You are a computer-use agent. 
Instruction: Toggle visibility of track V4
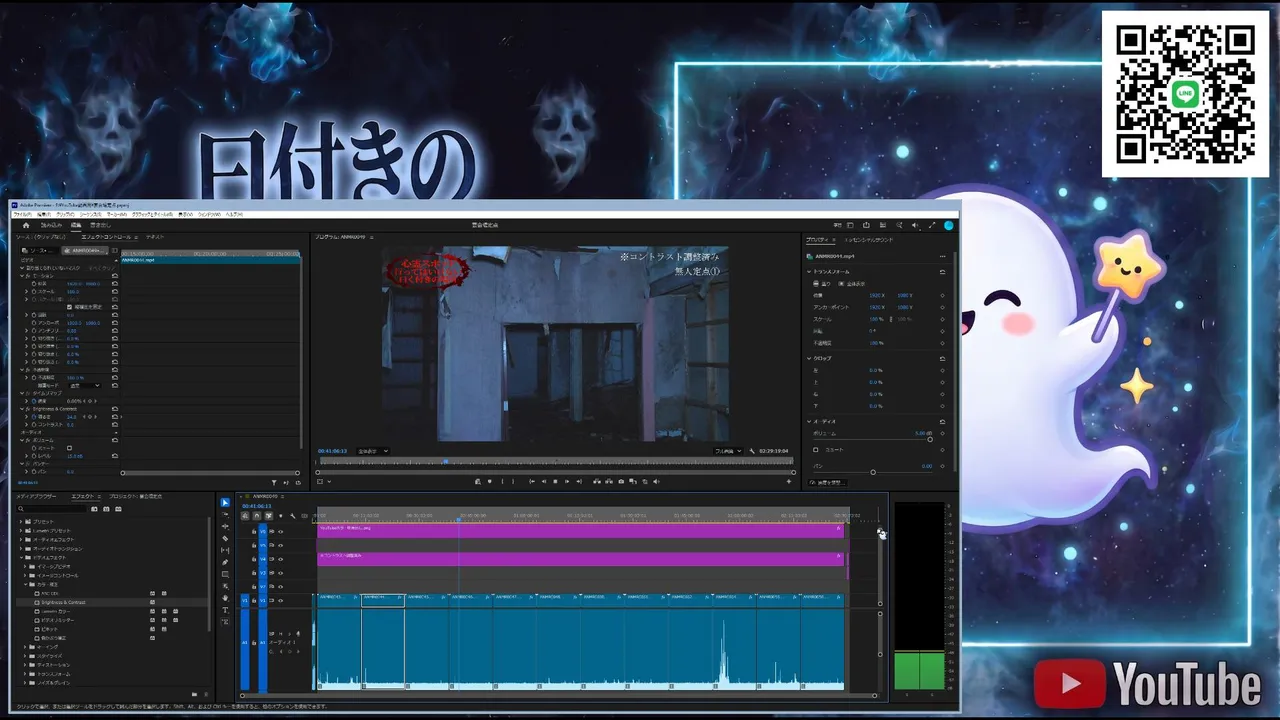coord(280,559)
